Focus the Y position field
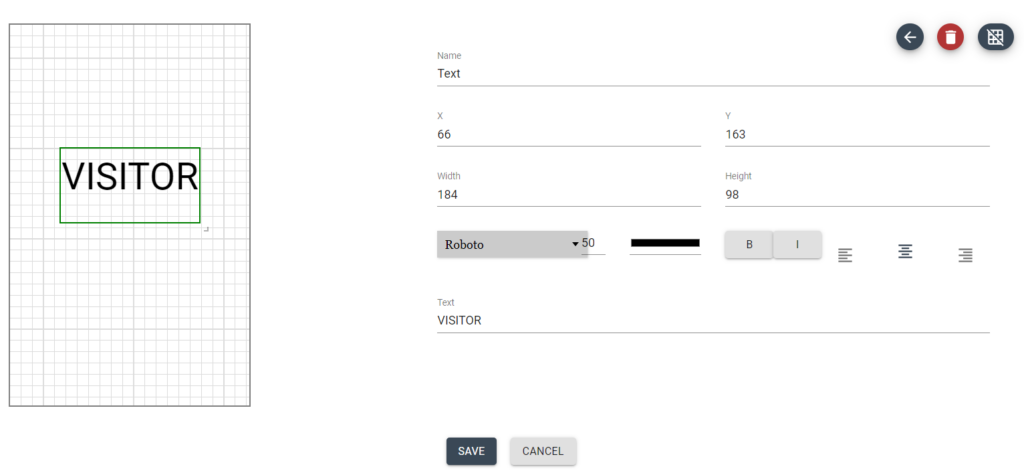The width and height of the screenshot is (1024, 471). pos(857,134)
